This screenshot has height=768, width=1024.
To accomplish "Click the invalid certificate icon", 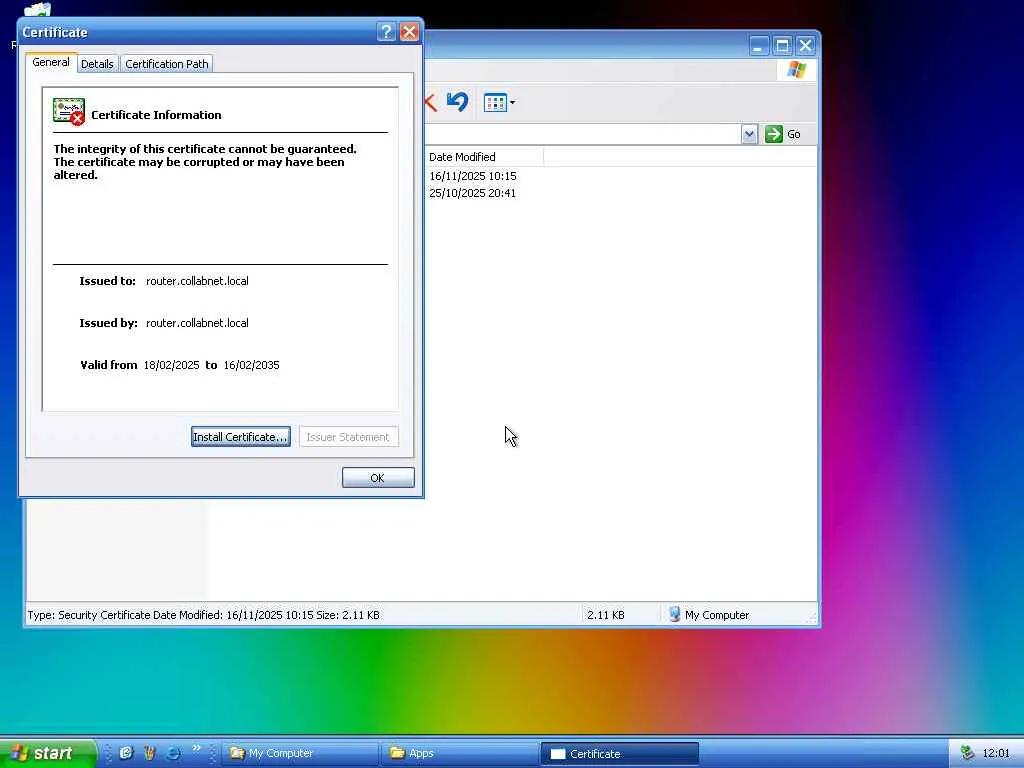I will point(69,112).
